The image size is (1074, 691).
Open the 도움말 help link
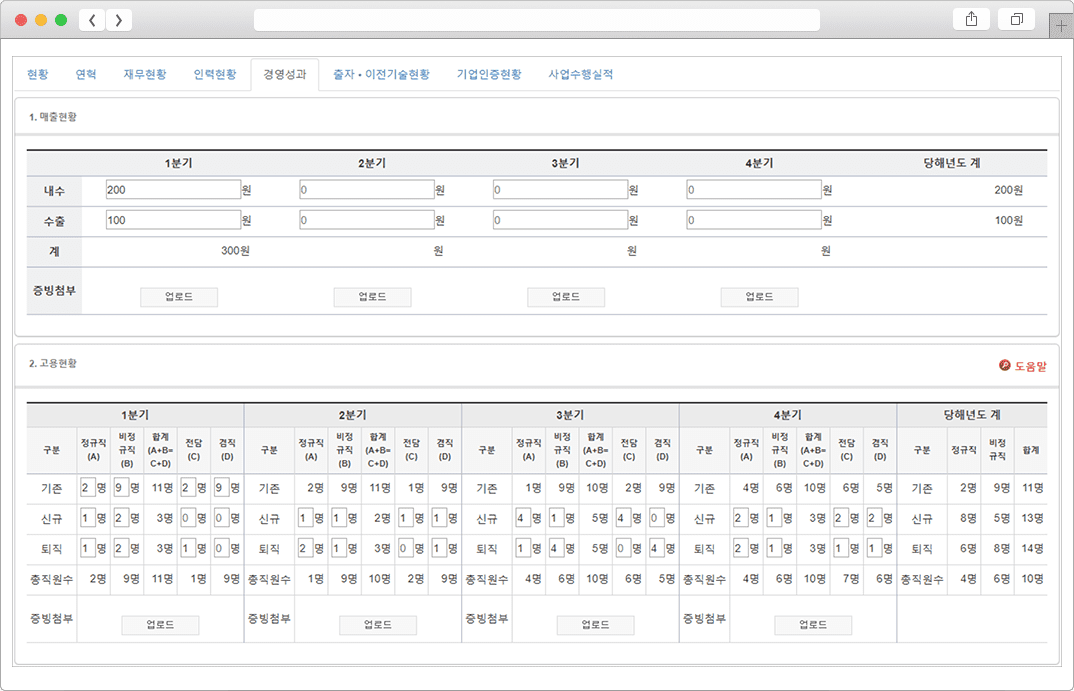point(1030,366)
